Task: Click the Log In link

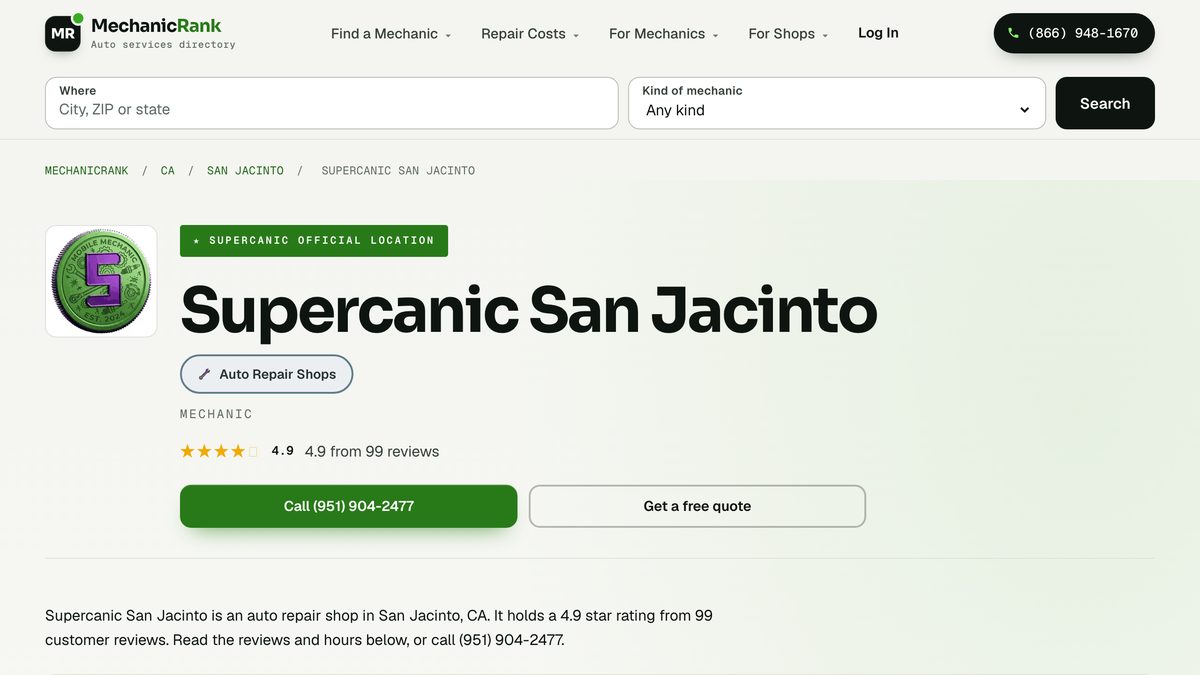Action: point(878,33)
